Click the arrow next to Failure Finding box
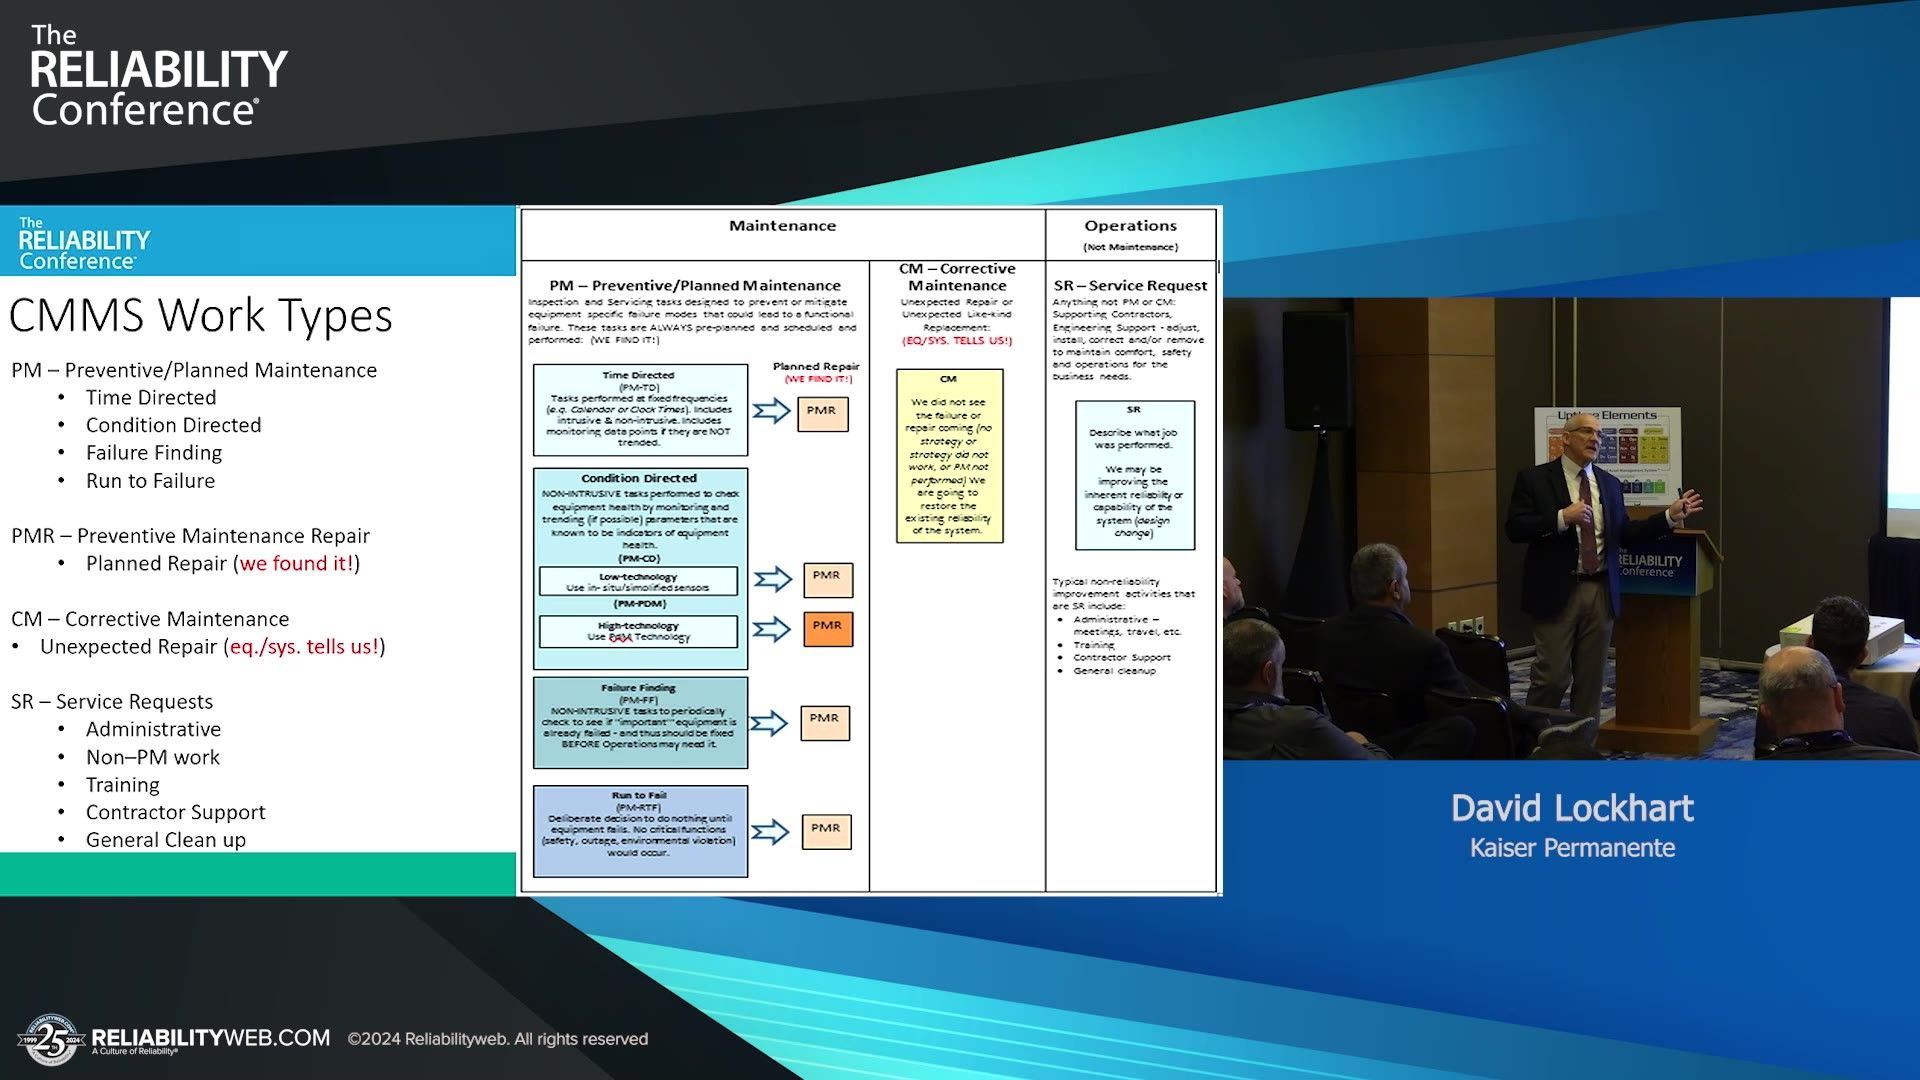Image resolution: width=1920 pixels, height=1080 pixels. coord(769,723)
